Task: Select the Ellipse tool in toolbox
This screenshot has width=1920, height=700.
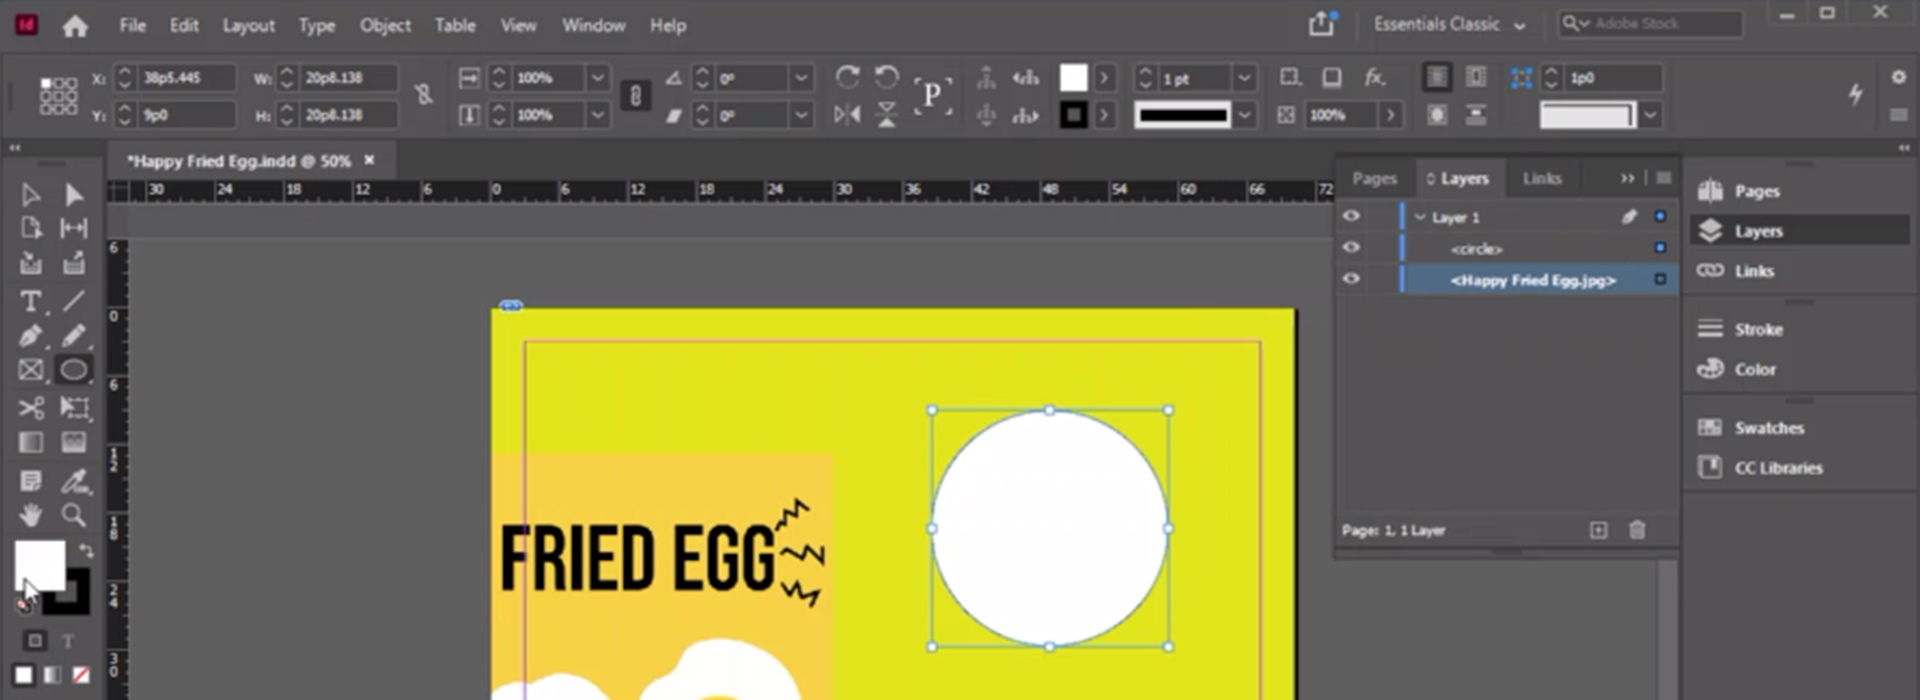Action: 73,370
